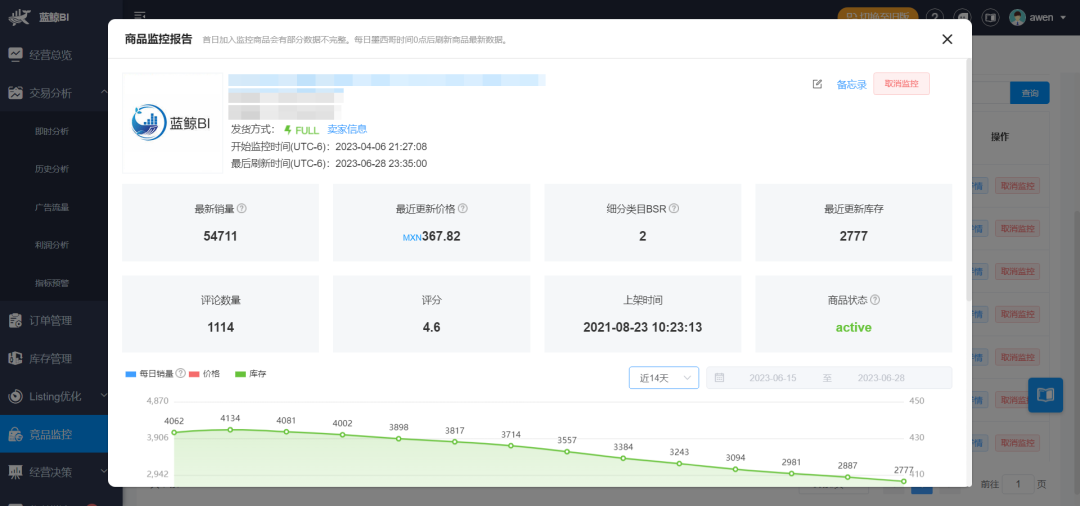Click the help question icon in top bar
Screen dimensions: 1080x506
[935, 17]
